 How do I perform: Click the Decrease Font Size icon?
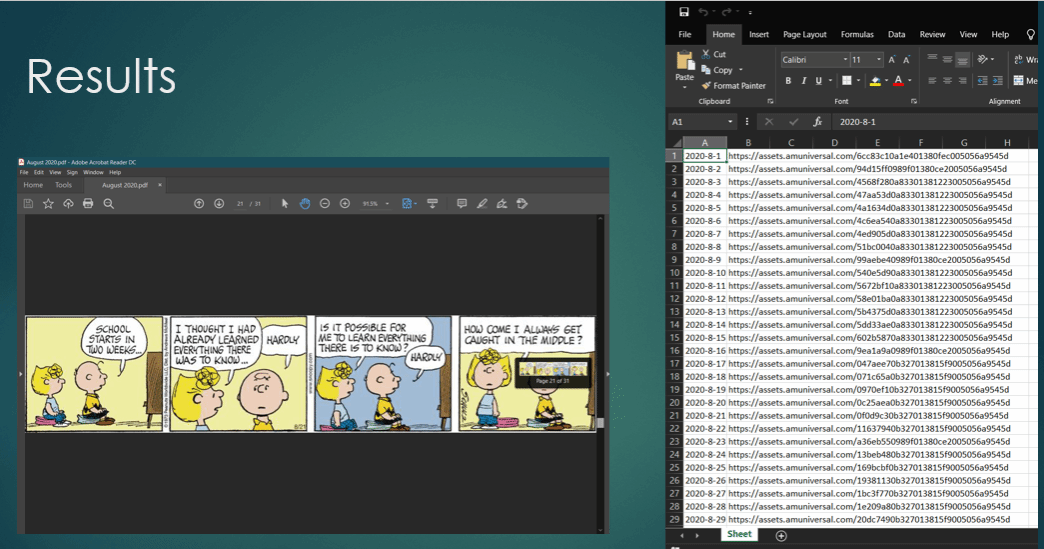click(x=906, y=60)
